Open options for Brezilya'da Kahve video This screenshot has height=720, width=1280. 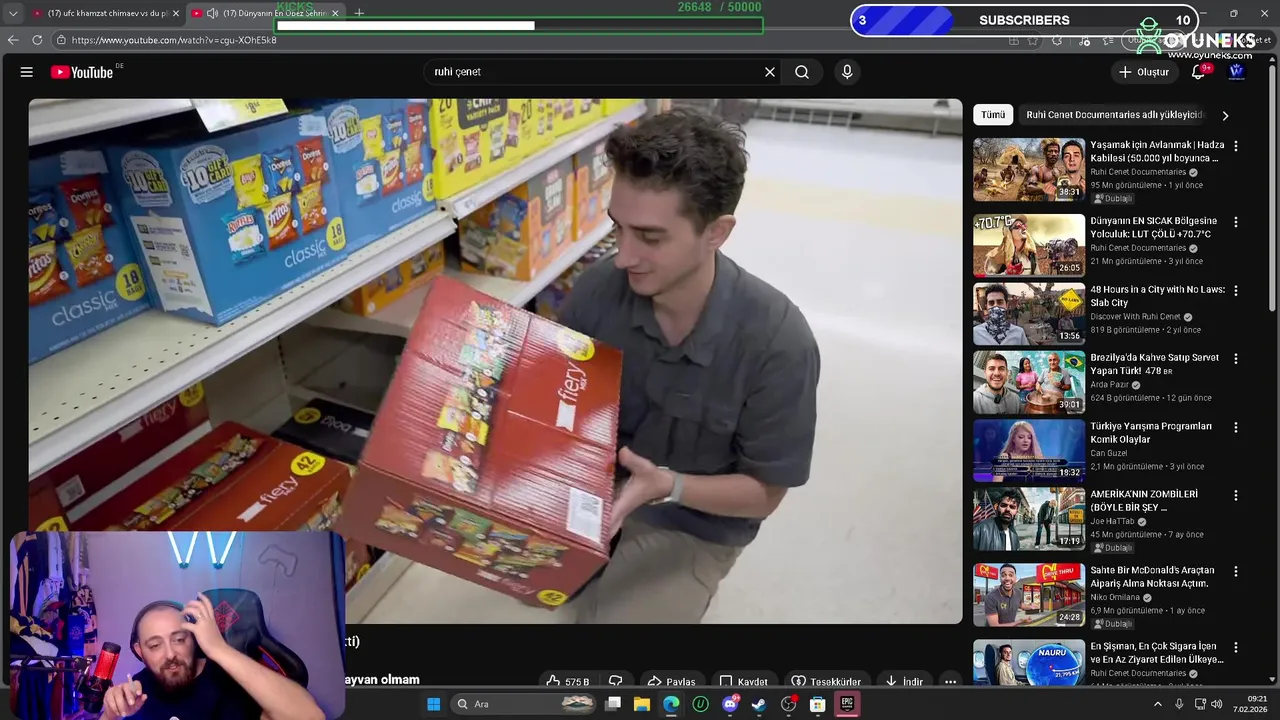[1236, 358]
